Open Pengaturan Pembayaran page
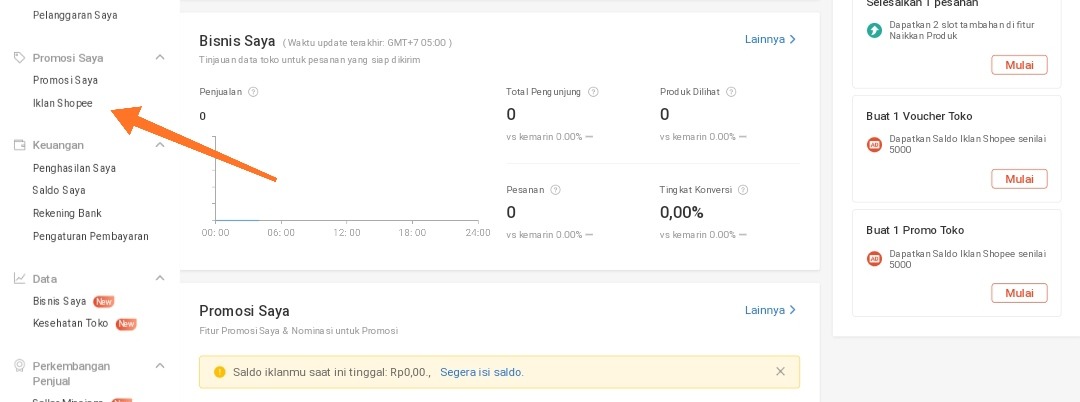 pyautogui.click(x=91, y=236)
